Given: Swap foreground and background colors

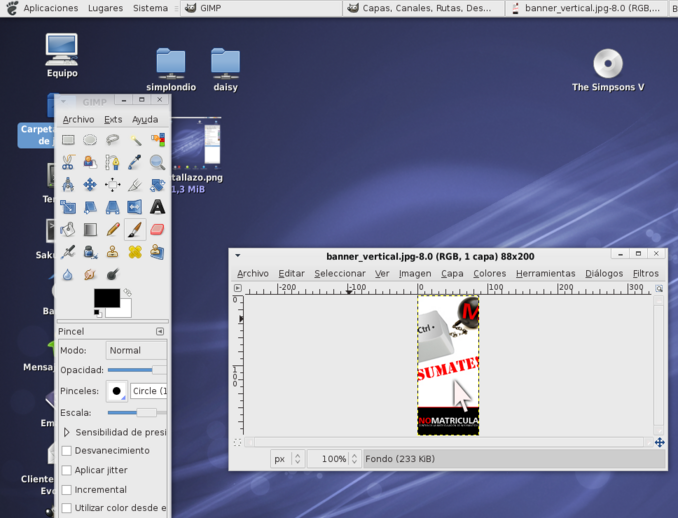Looking at the screenshot, I should point(127,293).
